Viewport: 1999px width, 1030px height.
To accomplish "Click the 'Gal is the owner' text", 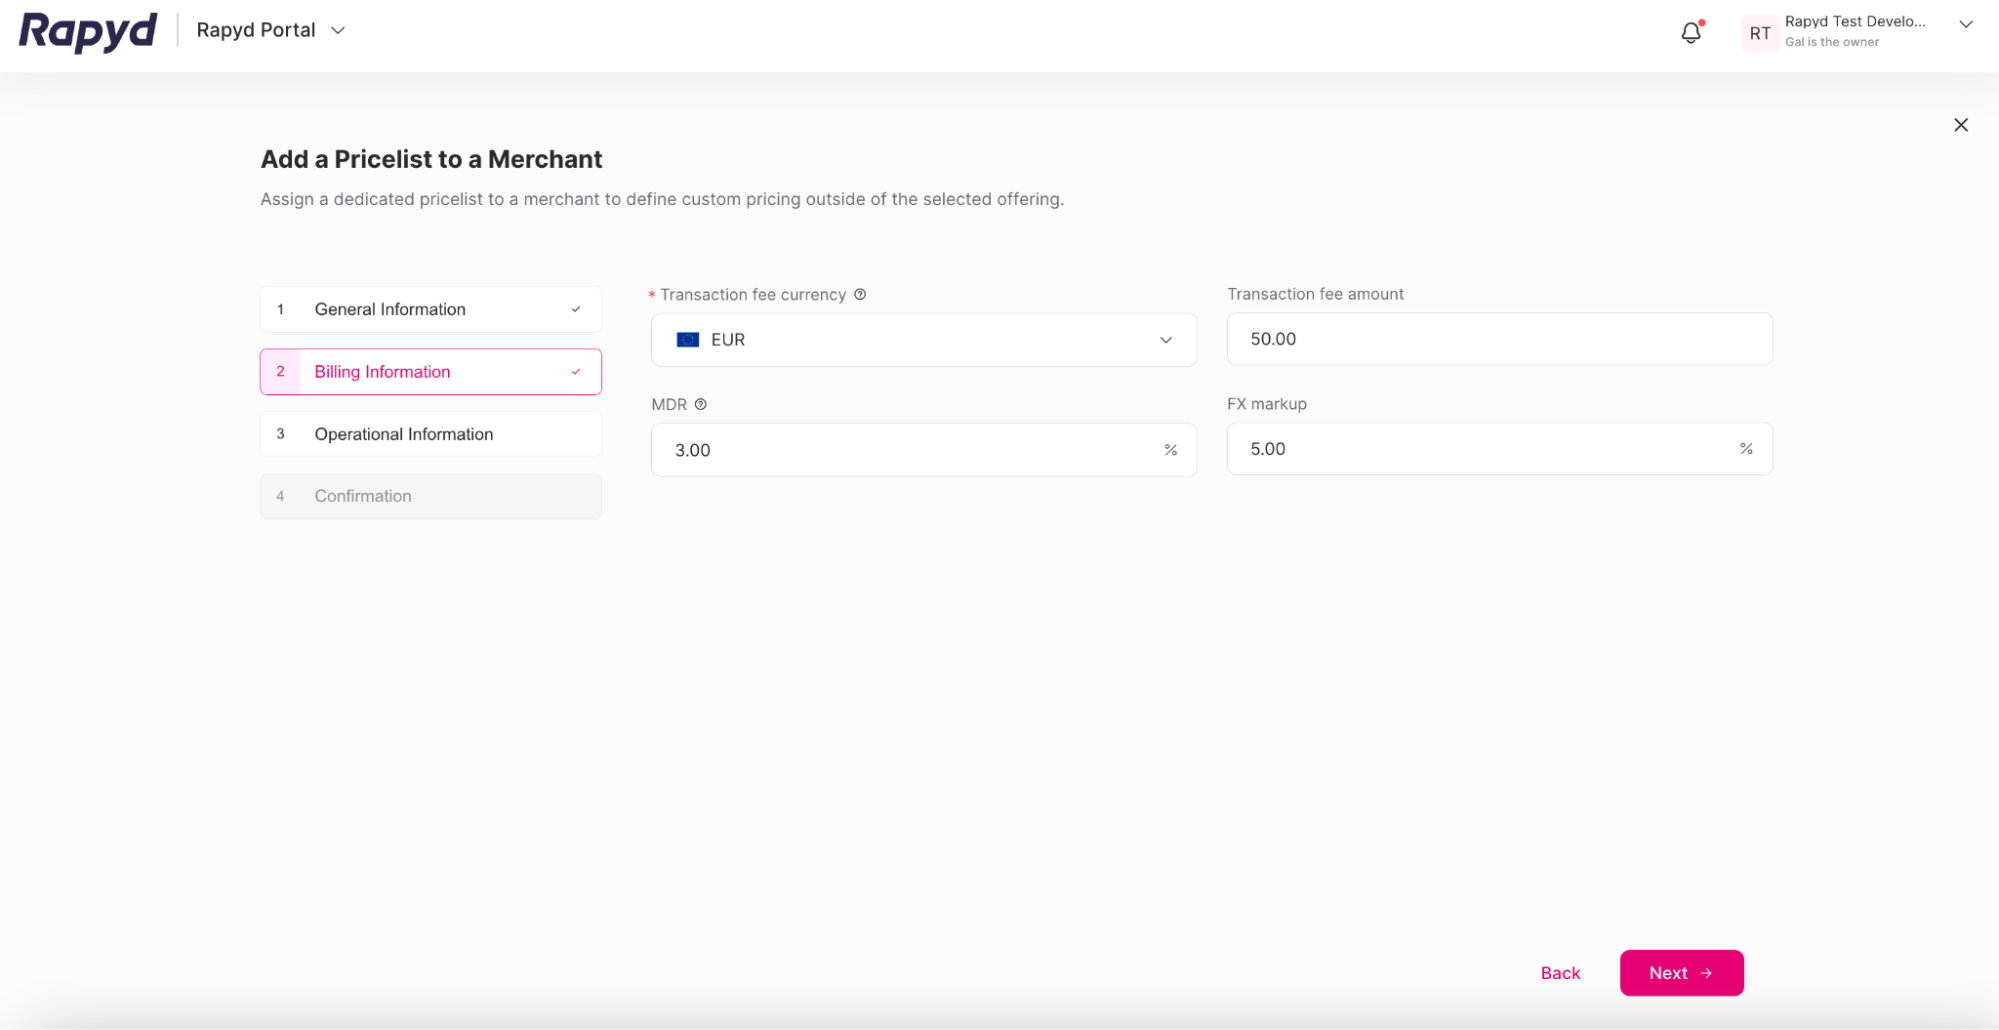I will 1832,42.
